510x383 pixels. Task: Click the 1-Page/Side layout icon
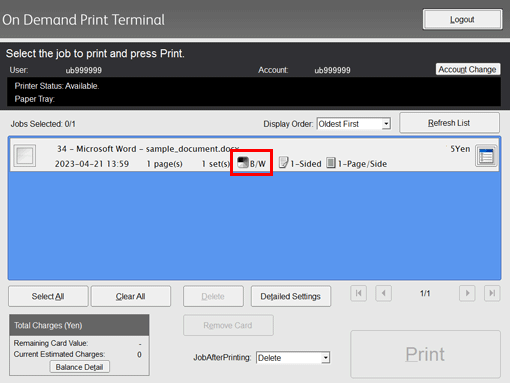tap(331, 163)
